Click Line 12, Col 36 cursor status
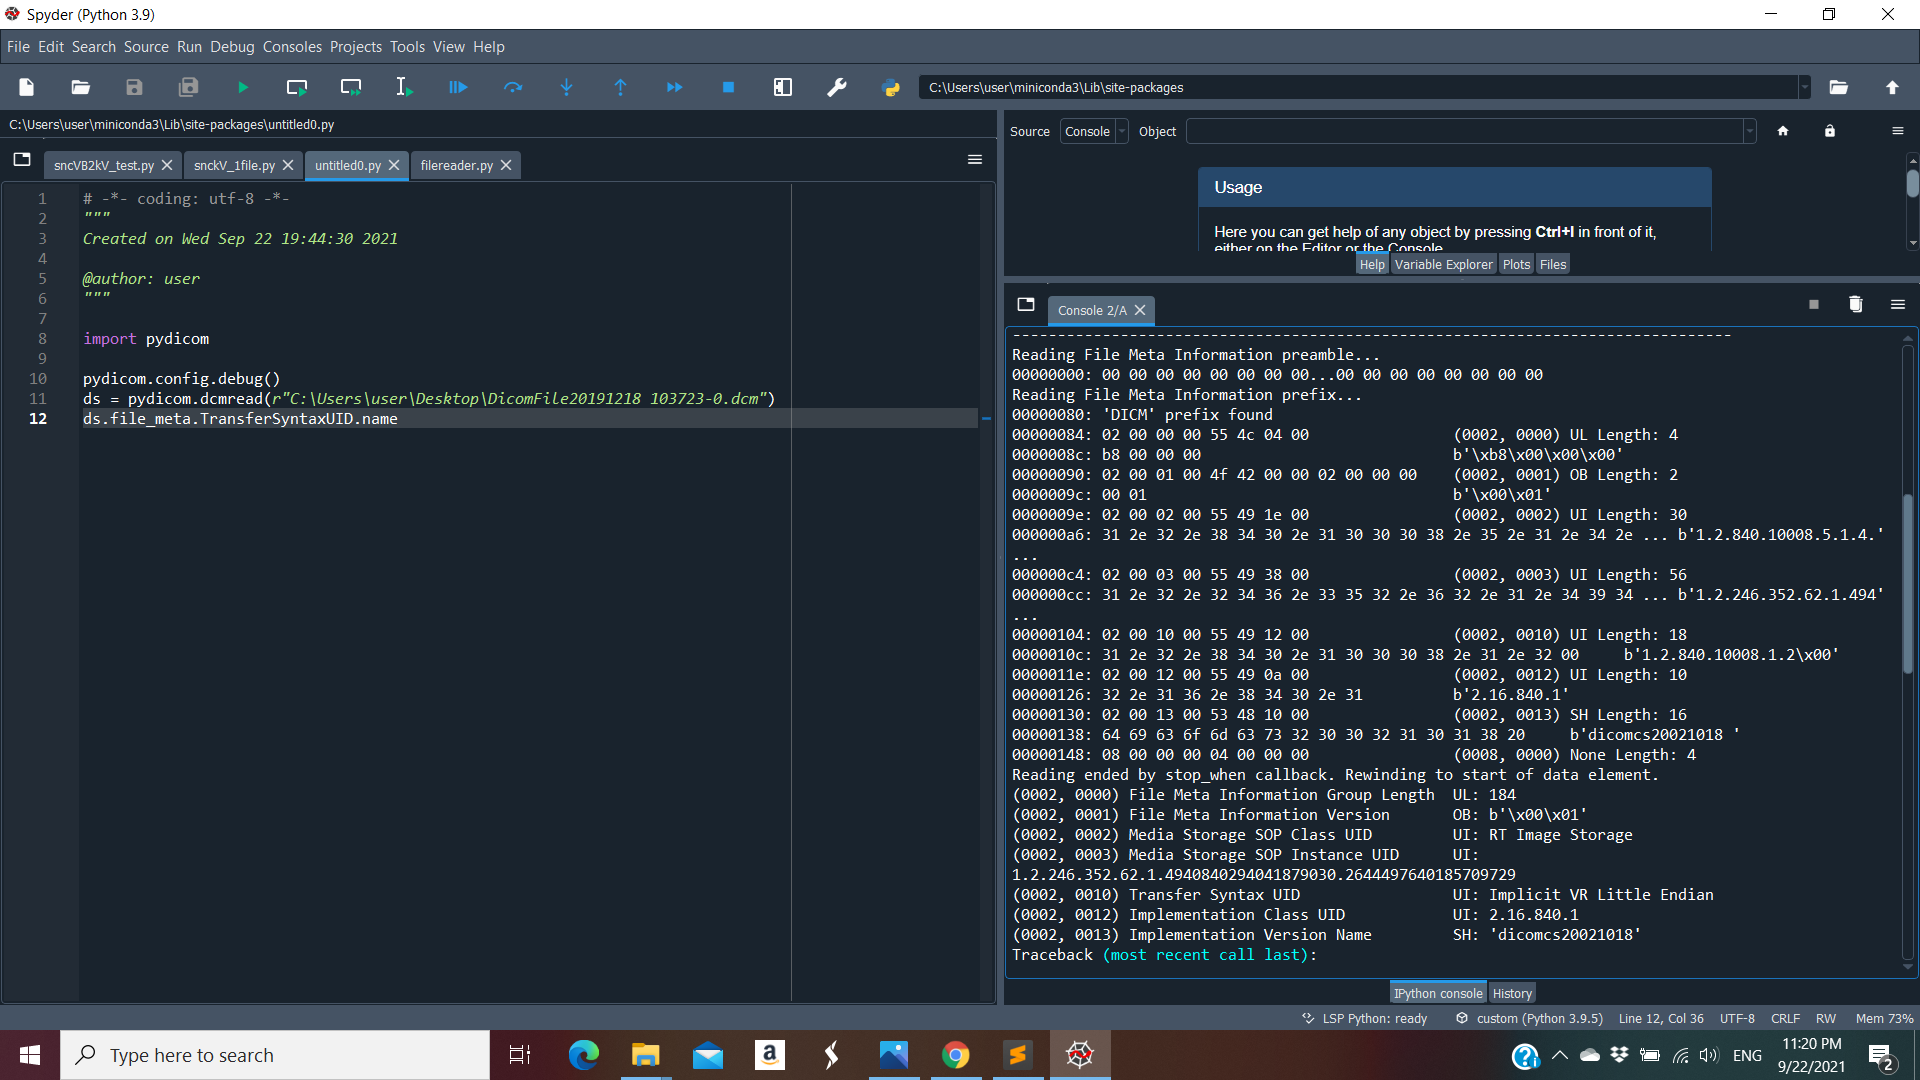Viewport: 1920px width, 1080px height. [1661, 1019]
